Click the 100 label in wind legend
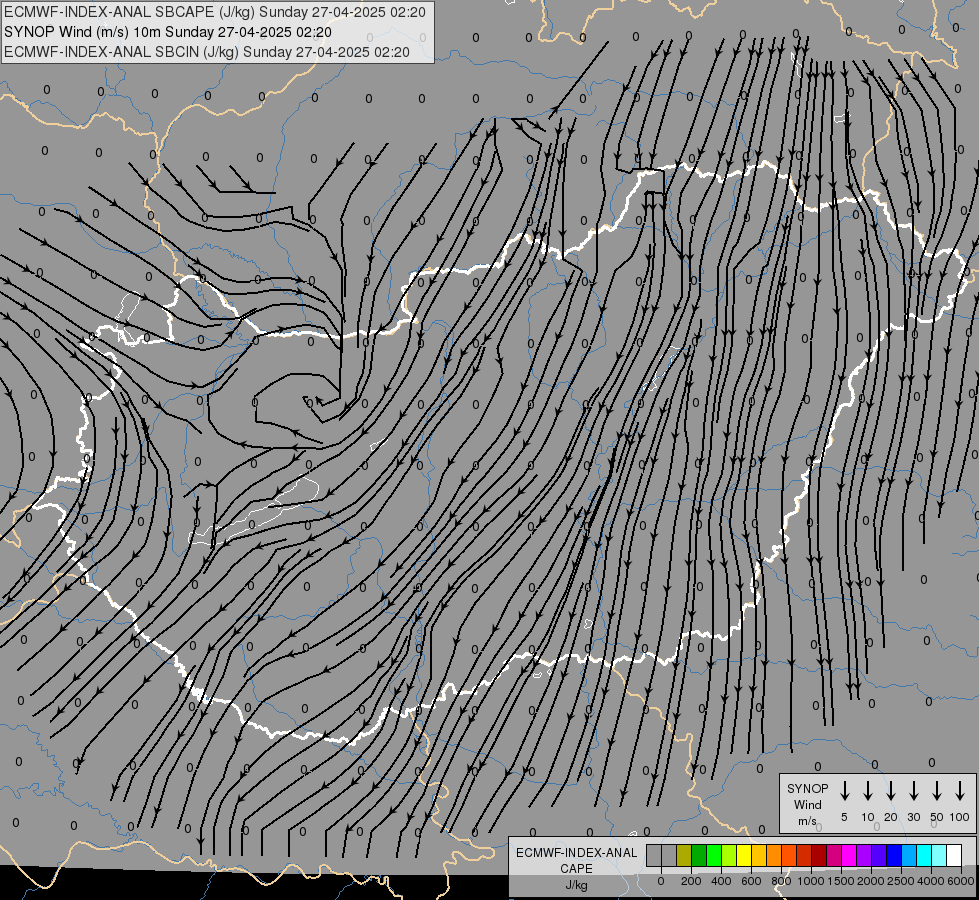This screenshot has height=900, width=979. click(x=960, y=817)
